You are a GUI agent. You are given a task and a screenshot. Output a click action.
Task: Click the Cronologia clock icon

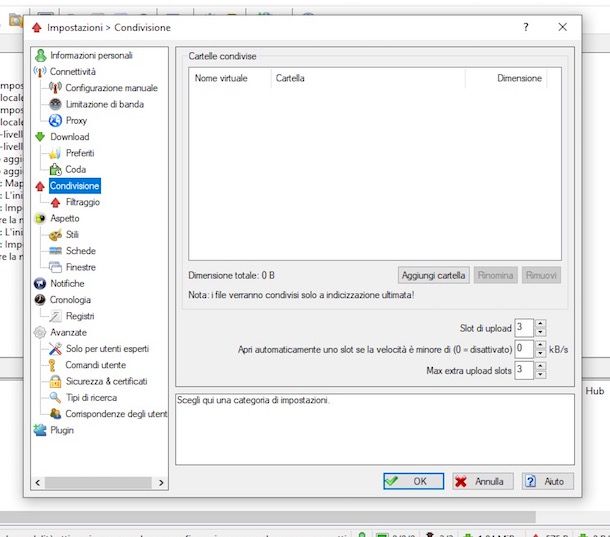click(x=40, y=299)
